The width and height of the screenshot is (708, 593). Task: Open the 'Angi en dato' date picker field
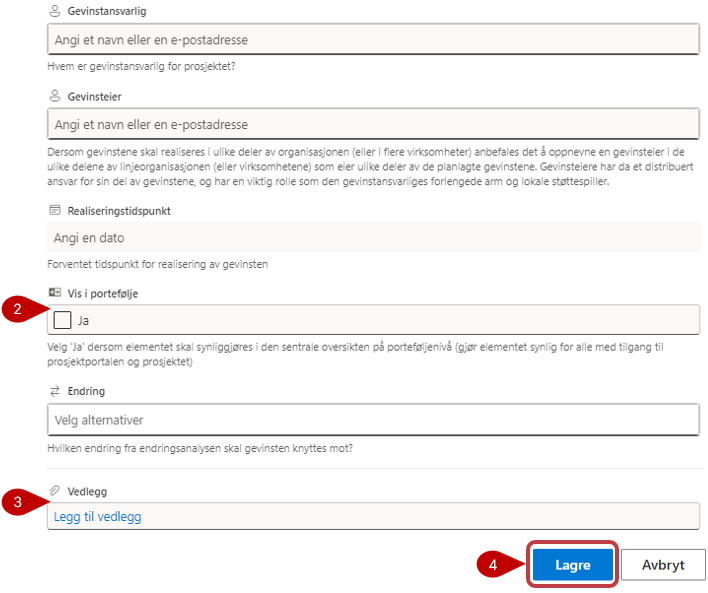pyautogui.click(x=373, y=238)
